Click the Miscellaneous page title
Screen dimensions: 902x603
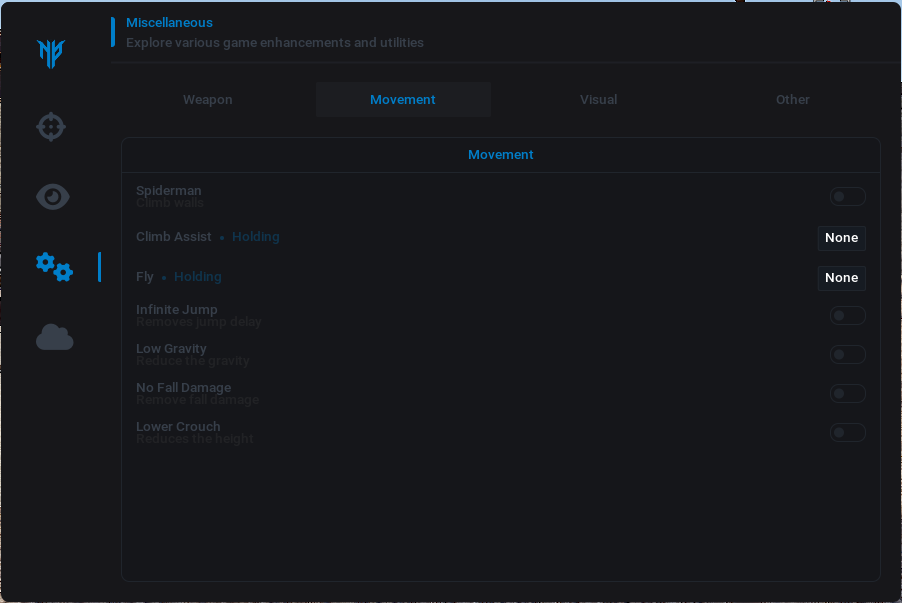[169, 23]
